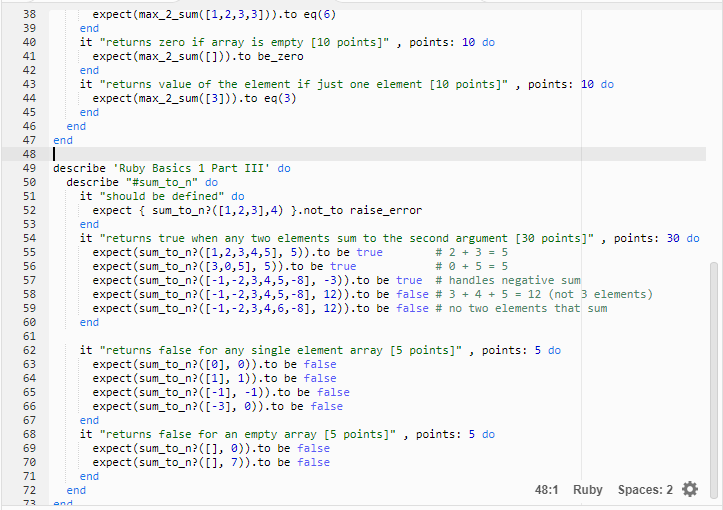The height and width of the screenshot is (510, 723).
Task: Click comment '# 2 + 3 = 5'
Action: pyautogui.click(x=472, y=252)
